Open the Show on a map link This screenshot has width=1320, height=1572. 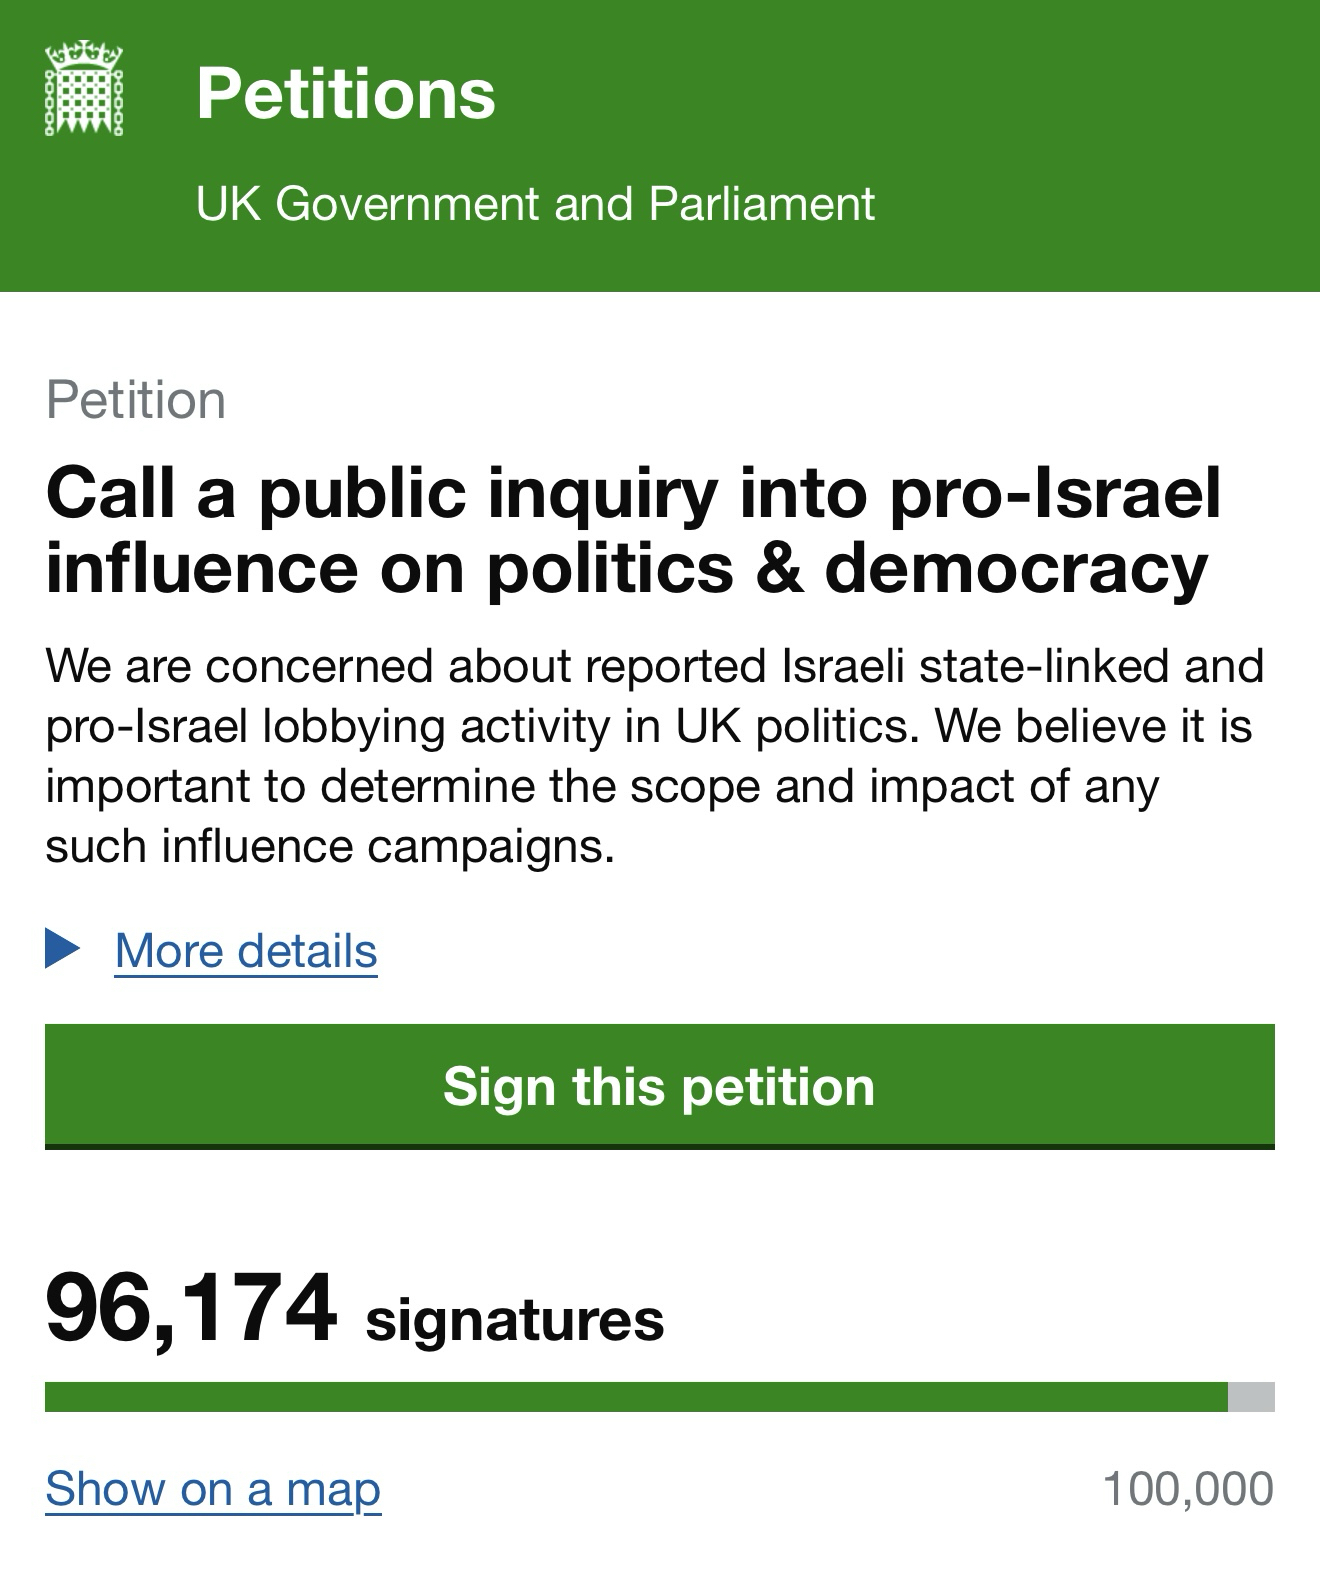[213, 1488]
